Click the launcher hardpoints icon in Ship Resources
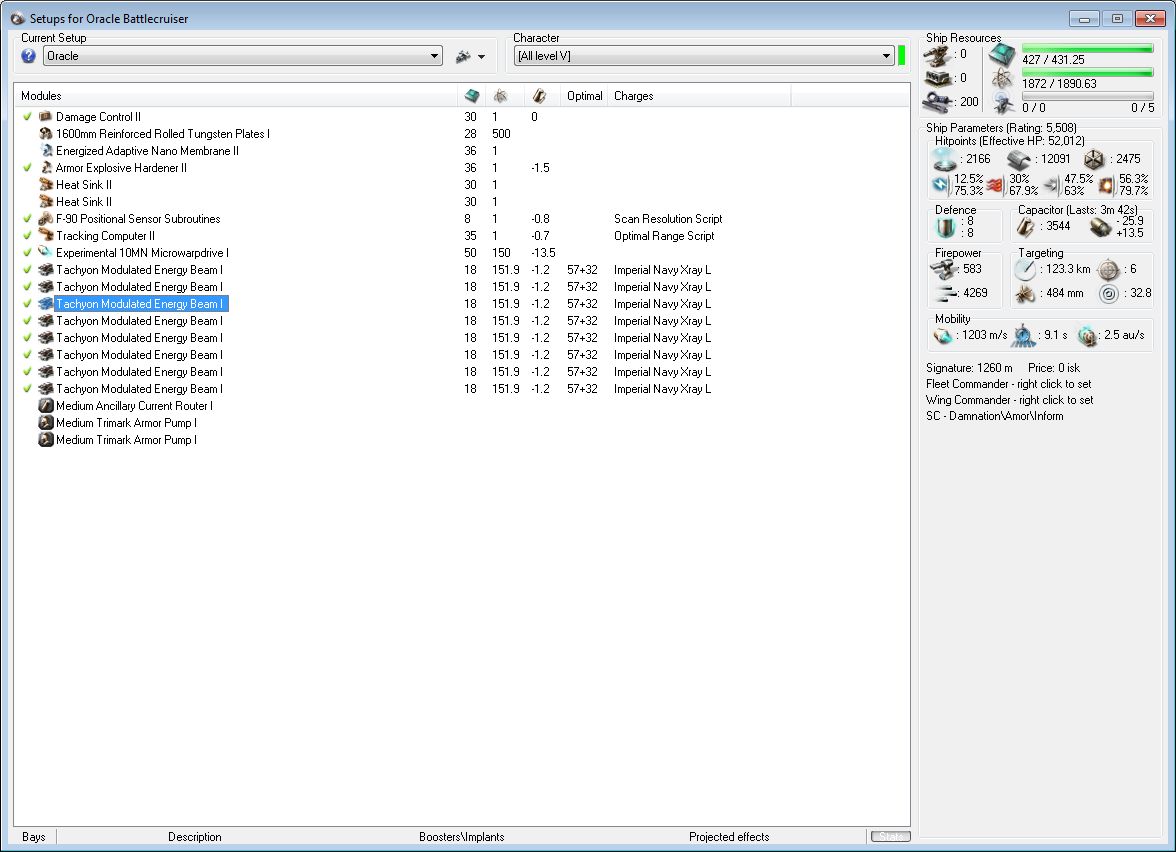The height and width of the screenshot is (852, 1176). click(x=937, y=78)
